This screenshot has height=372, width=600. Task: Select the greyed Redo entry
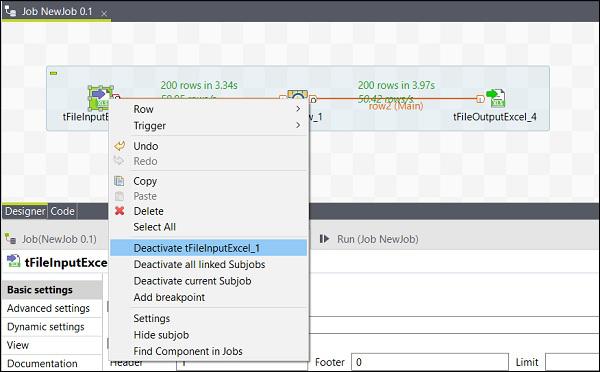click(209, 161)
